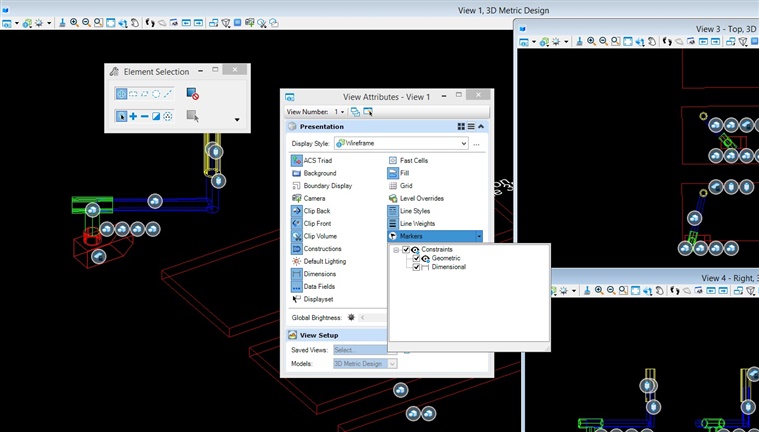Apply attributes to open views button
The height and width of the screenshot is (432, 759).
point(355,112)
